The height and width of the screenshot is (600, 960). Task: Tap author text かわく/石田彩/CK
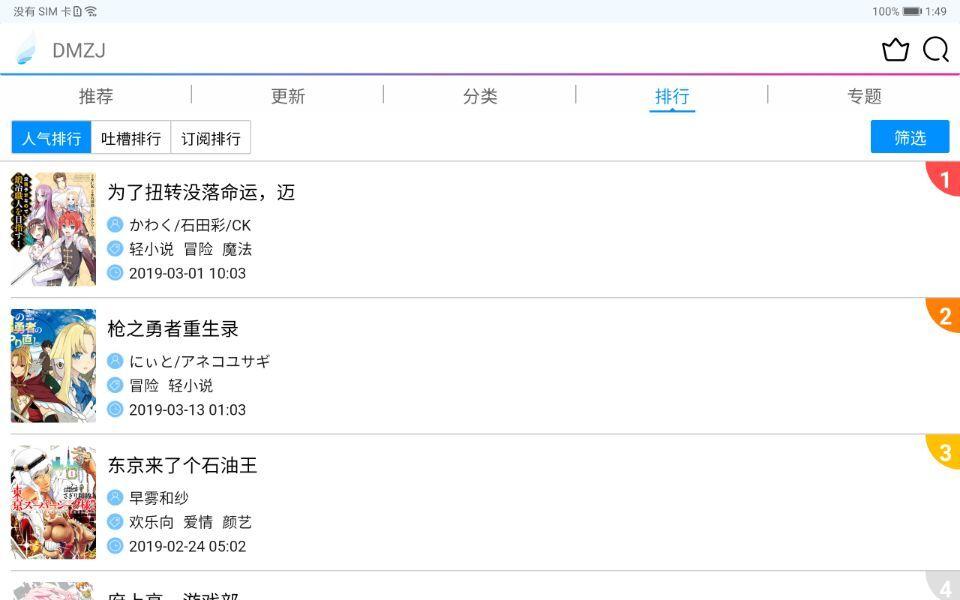point(190,225)
